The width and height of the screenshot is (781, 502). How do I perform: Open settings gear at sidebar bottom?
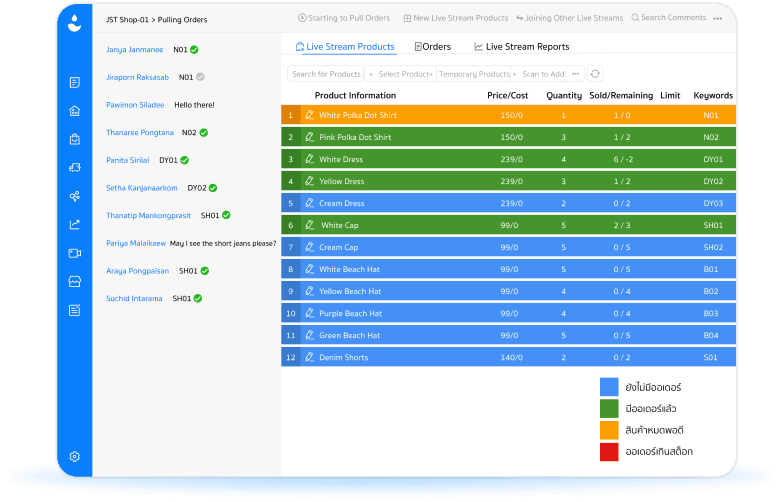75,457
